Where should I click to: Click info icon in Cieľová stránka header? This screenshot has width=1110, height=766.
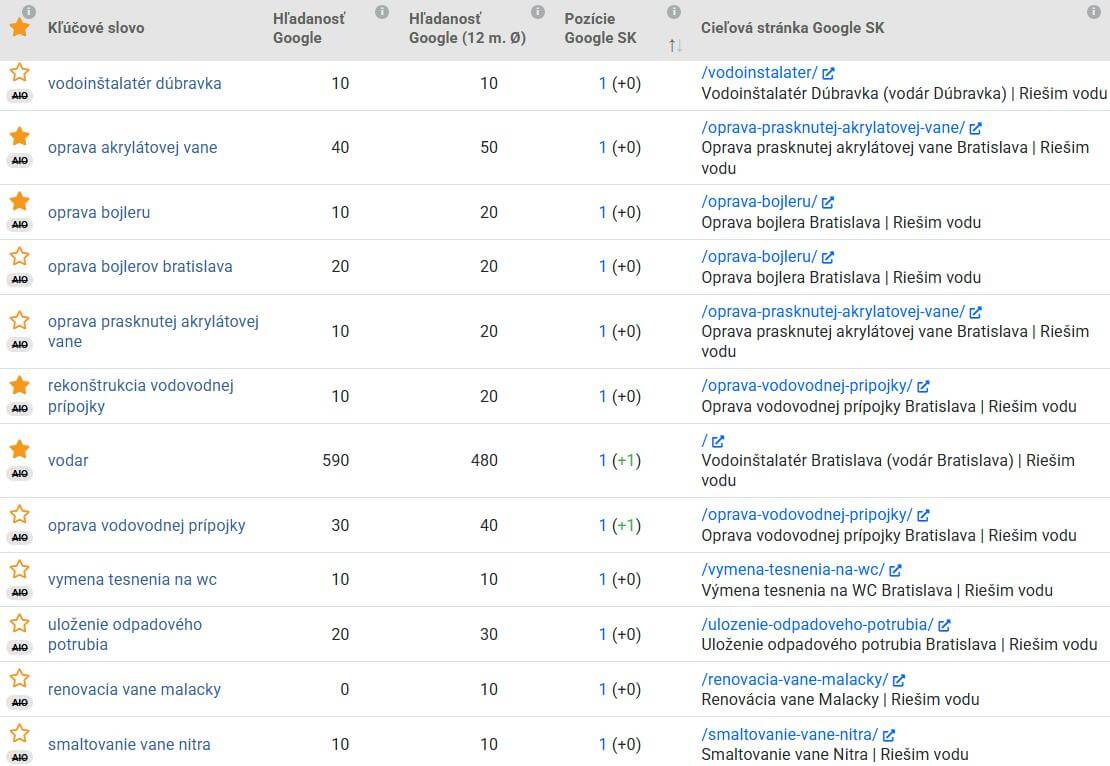click(1094, 12)
